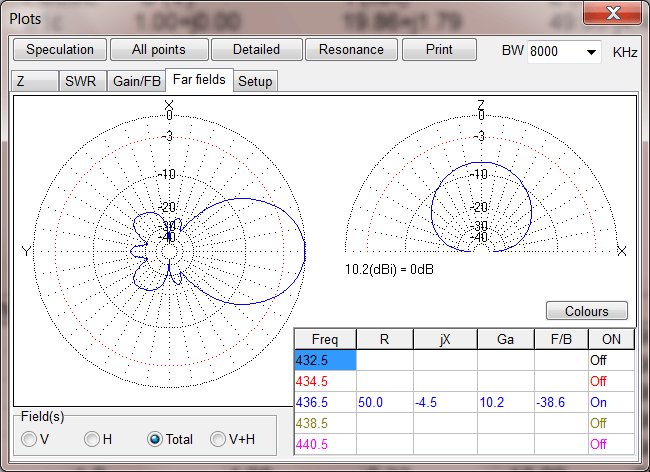Click the Speculation button

[60, 49]
